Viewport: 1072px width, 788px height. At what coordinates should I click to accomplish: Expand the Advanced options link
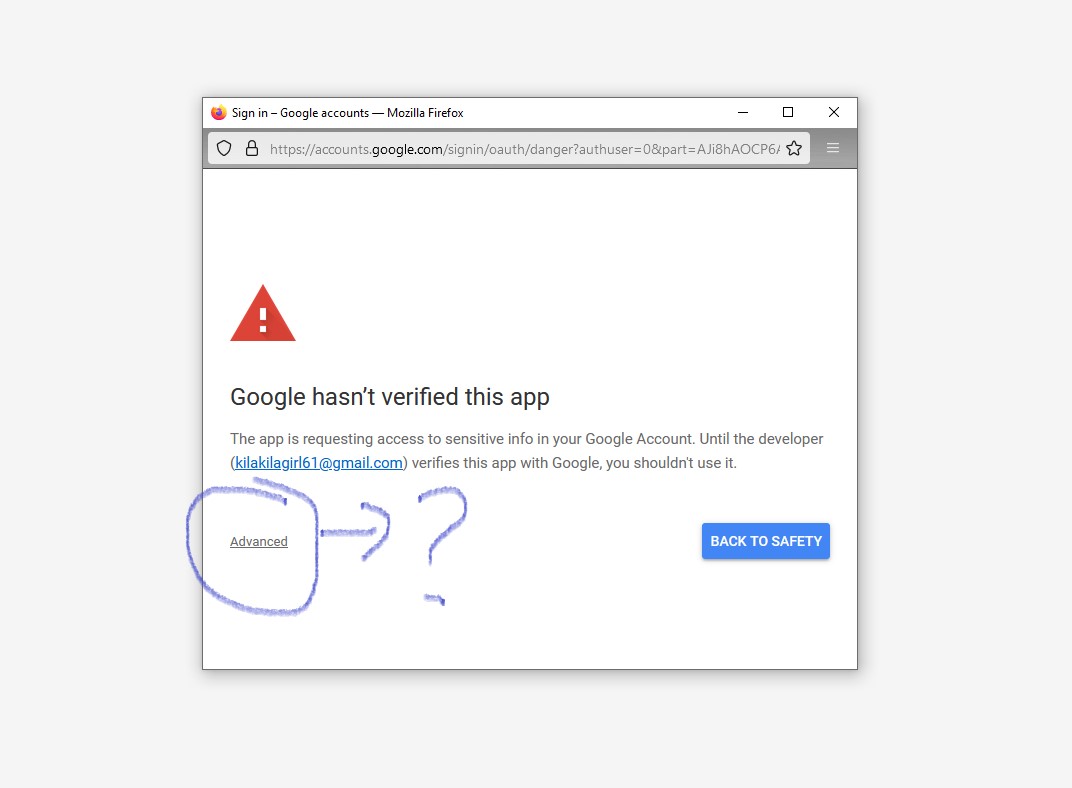pyautogui.click(x=259, y=542)
